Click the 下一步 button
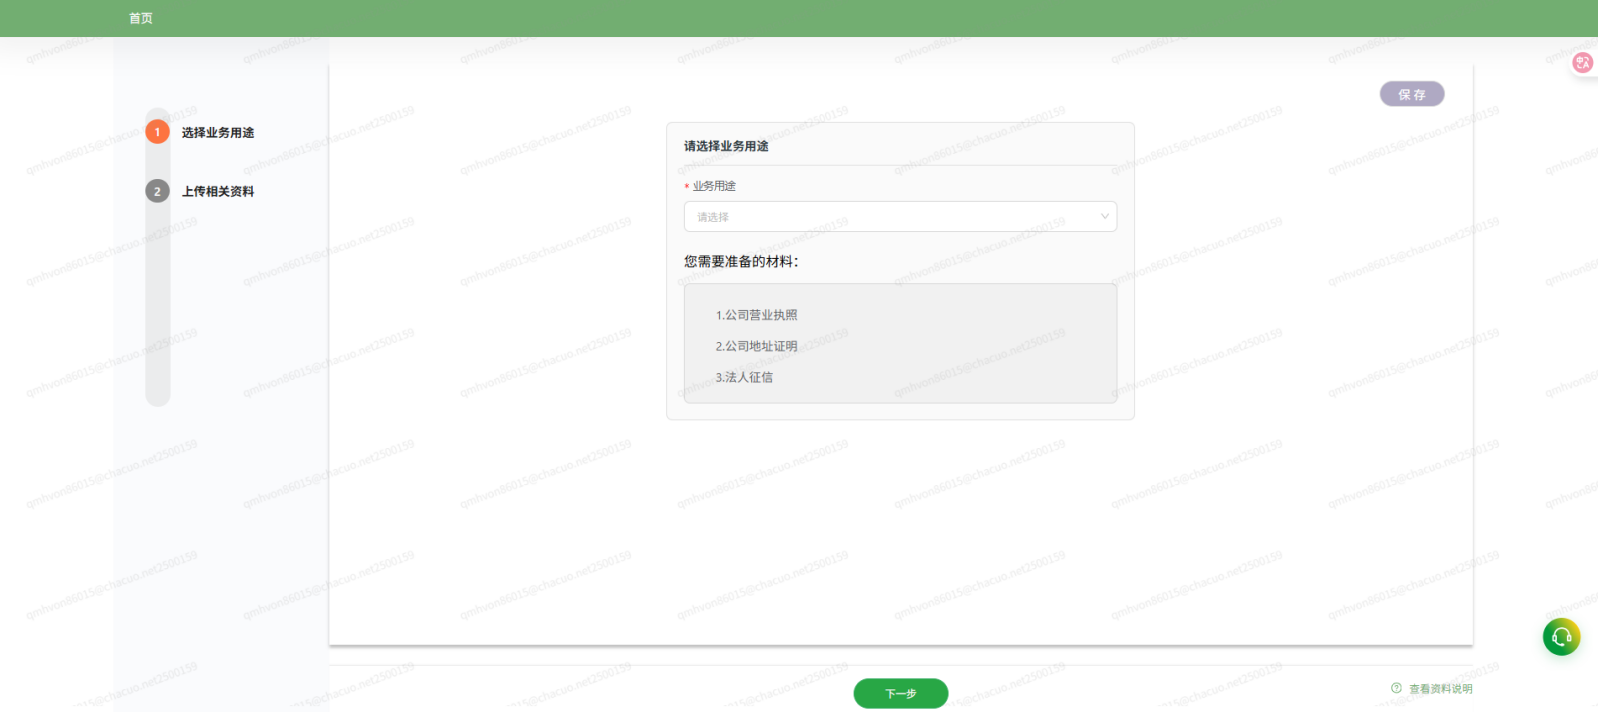Viewport: 1598px width, 712px height. 900,693
